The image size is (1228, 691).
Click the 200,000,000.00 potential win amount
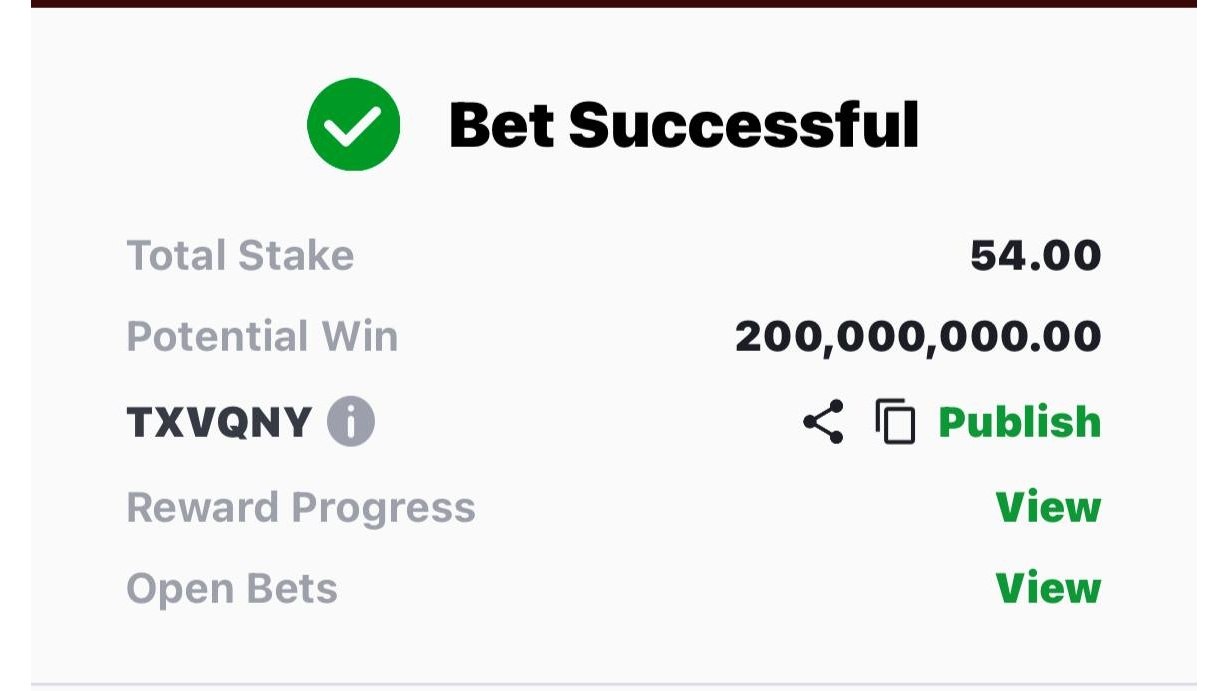(x=918, y=337)
